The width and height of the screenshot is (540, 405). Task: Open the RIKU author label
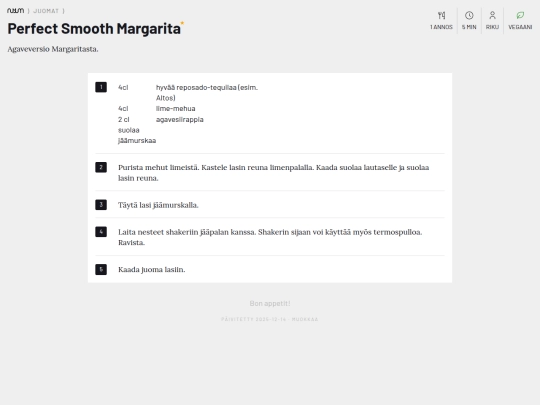click(492, 27)
